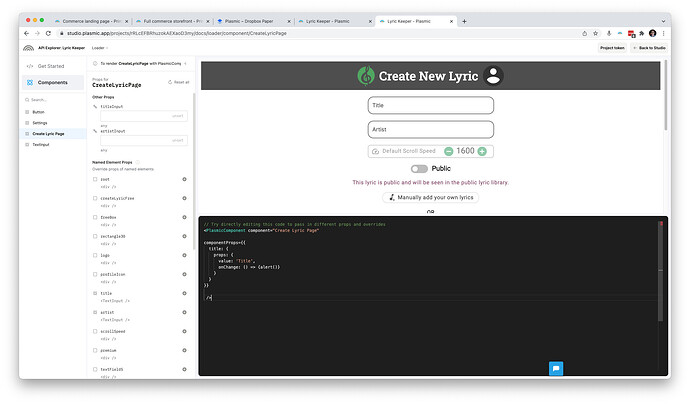Open the Plasmic extension icon in toolbar
Viewport: 690px width, 404px height.
coord(620,33)
